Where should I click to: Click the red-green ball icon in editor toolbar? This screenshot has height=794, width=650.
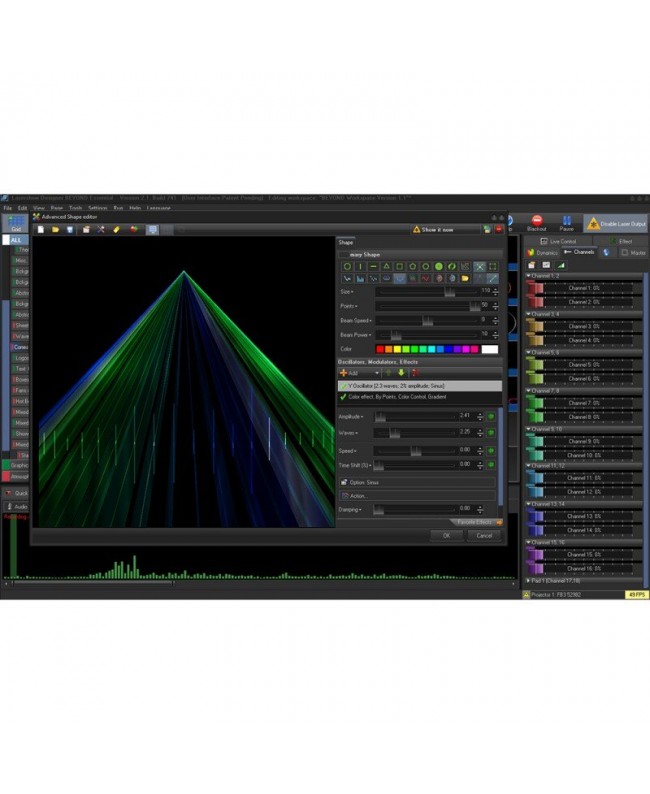(x=134, y=230)
